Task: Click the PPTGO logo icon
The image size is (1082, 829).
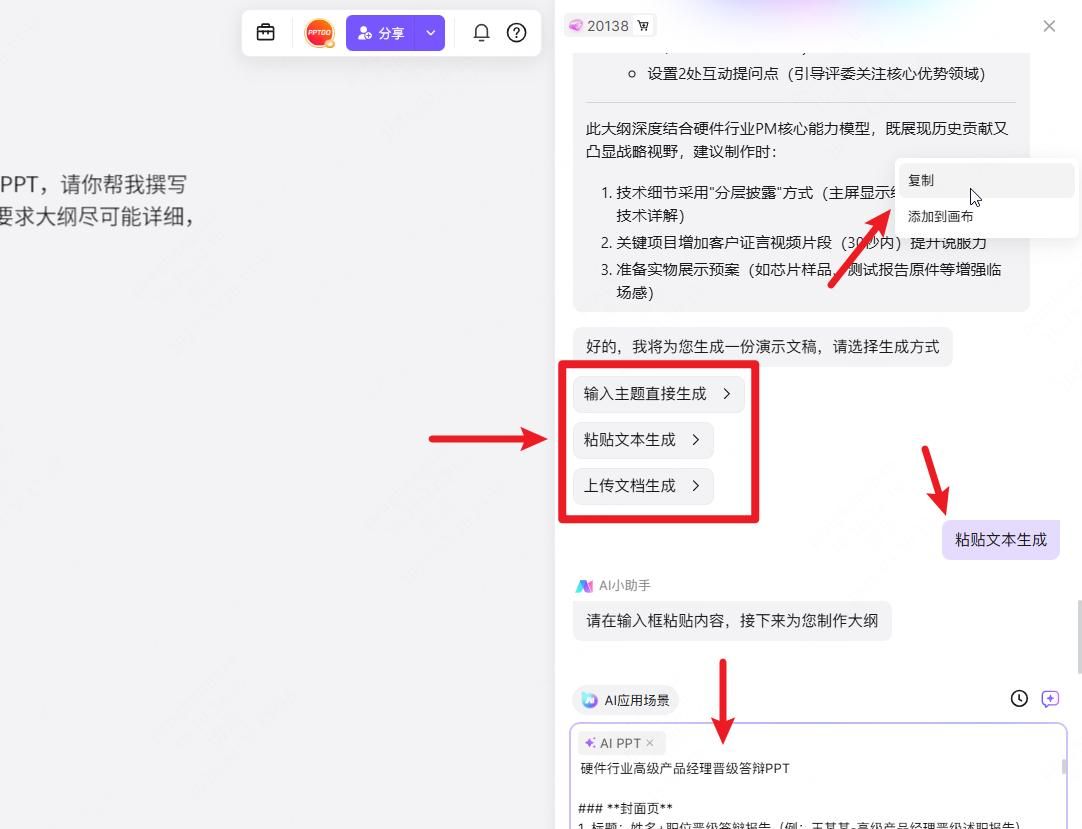Action: pos(319,32)
